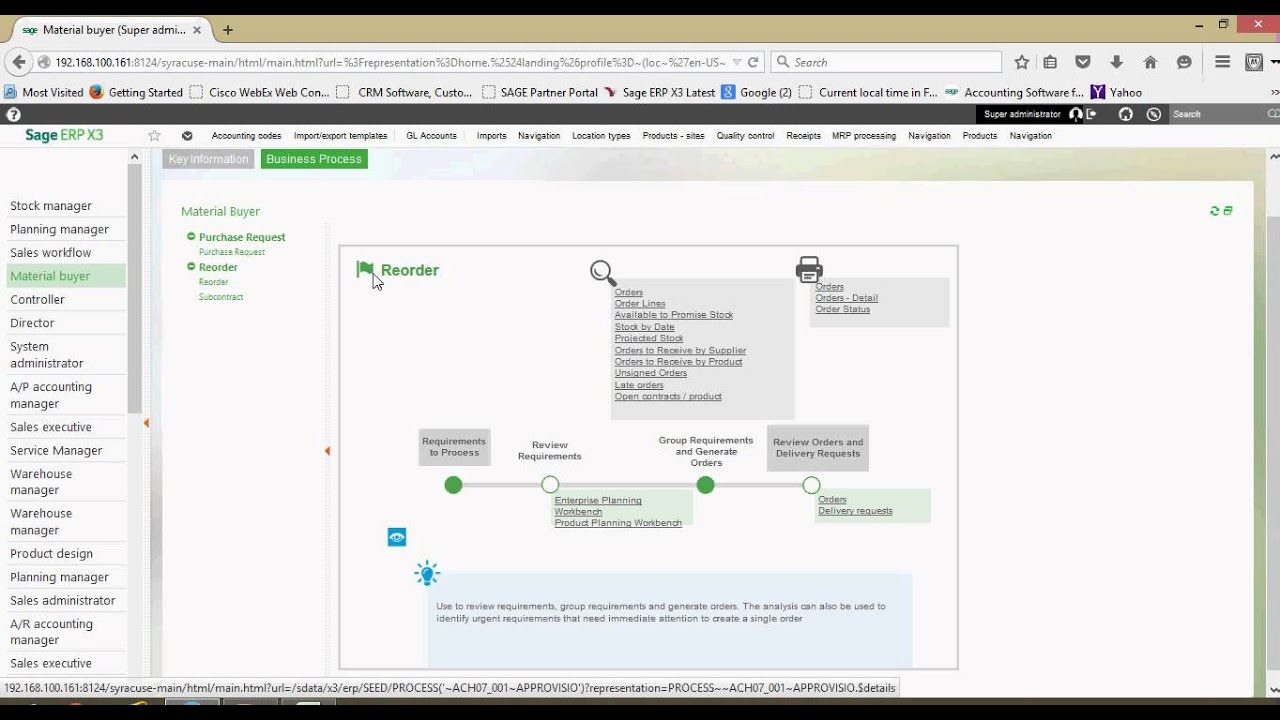Viewport: 1280px width, 720px height.
Task: Switch to the Business Process tab
Action: click(314, 159)
